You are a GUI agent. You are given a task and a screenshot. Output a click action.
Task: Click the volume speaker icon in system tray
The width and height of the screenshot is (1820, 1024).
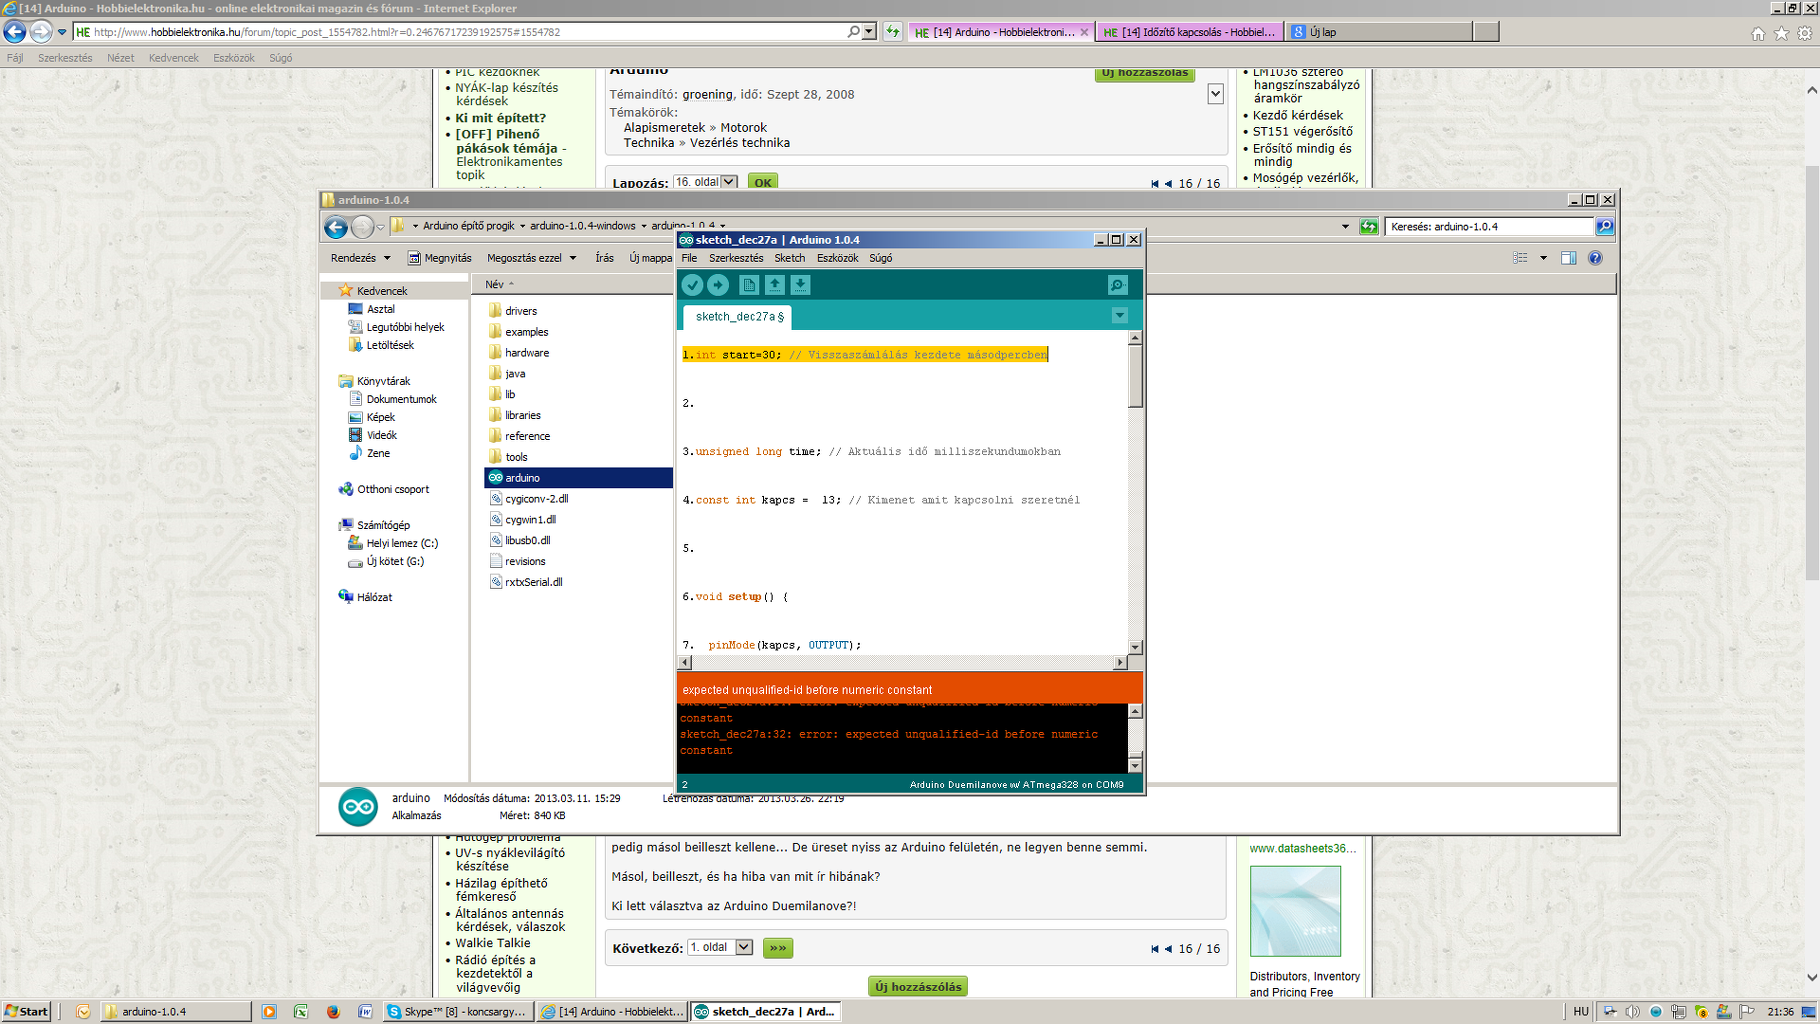pos(1632,1012)
